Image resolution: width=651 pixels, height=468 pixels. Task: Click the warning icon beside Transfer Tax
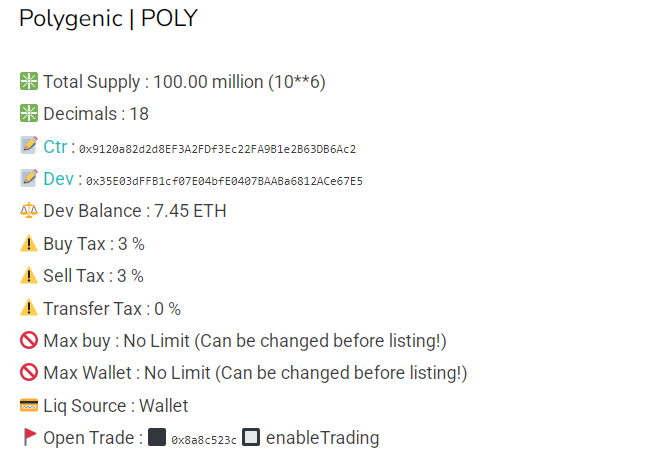click(28, 309)
